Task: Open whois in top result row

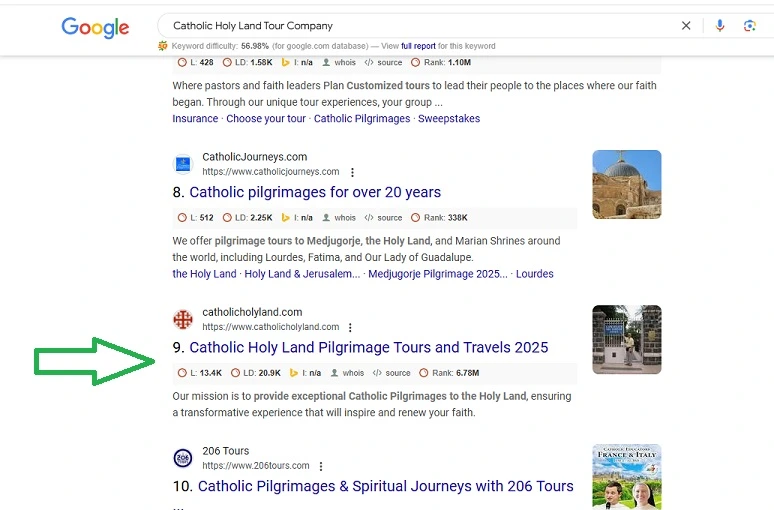Action: pos(339,63)
